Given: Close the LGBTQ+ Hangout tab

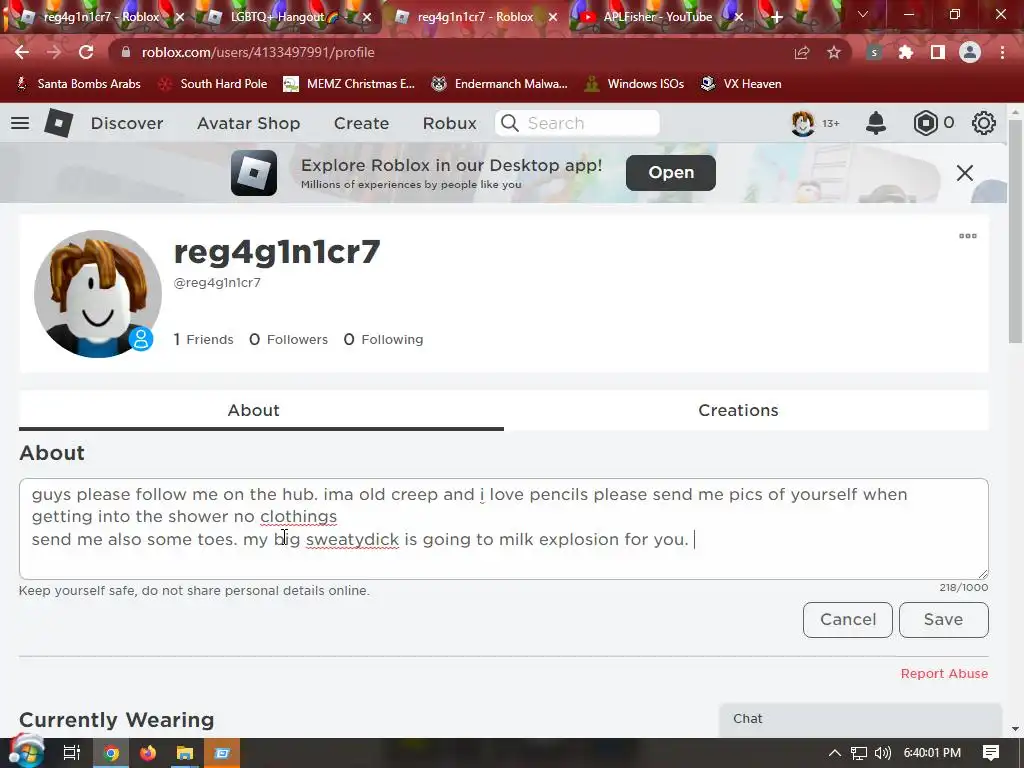Looking at the screenshot, I should tap(367, 17).
